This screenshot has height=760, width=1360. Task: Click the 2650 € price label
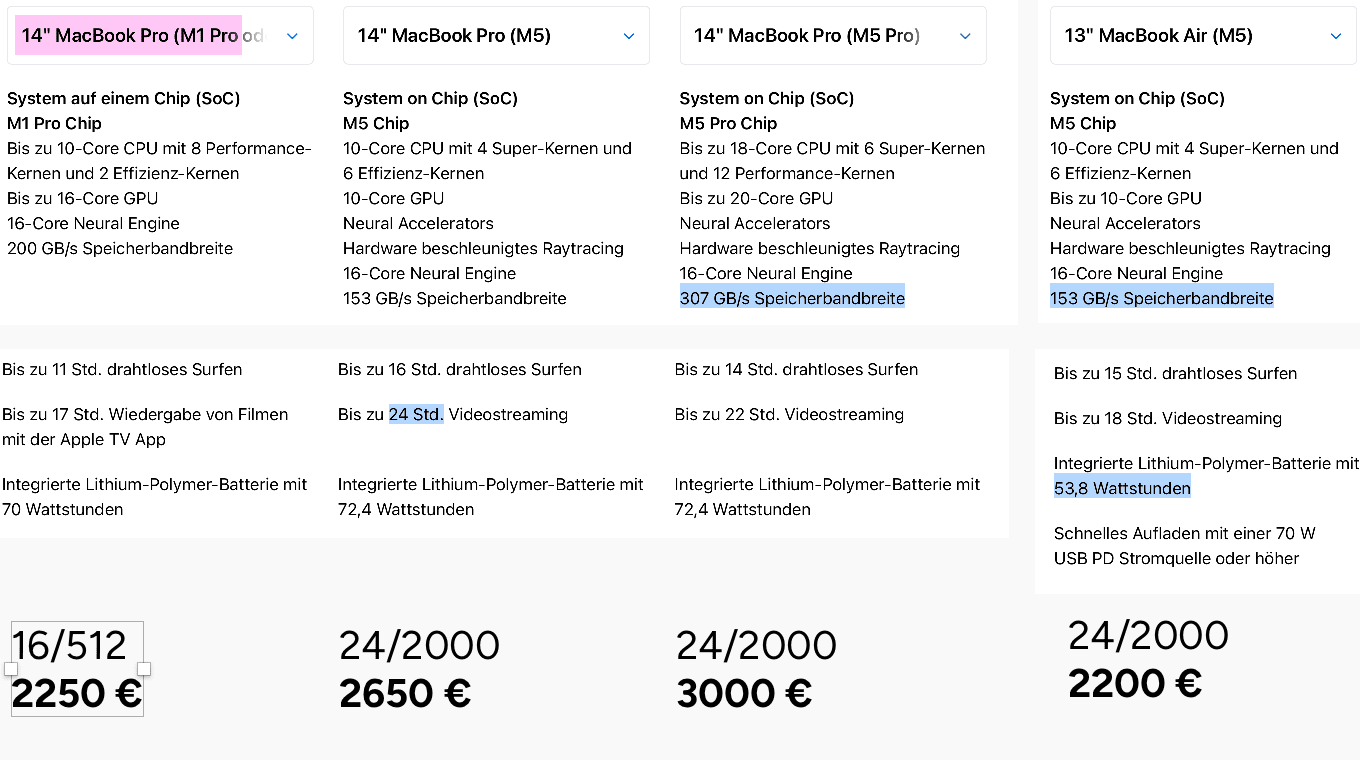click(405, 693)
